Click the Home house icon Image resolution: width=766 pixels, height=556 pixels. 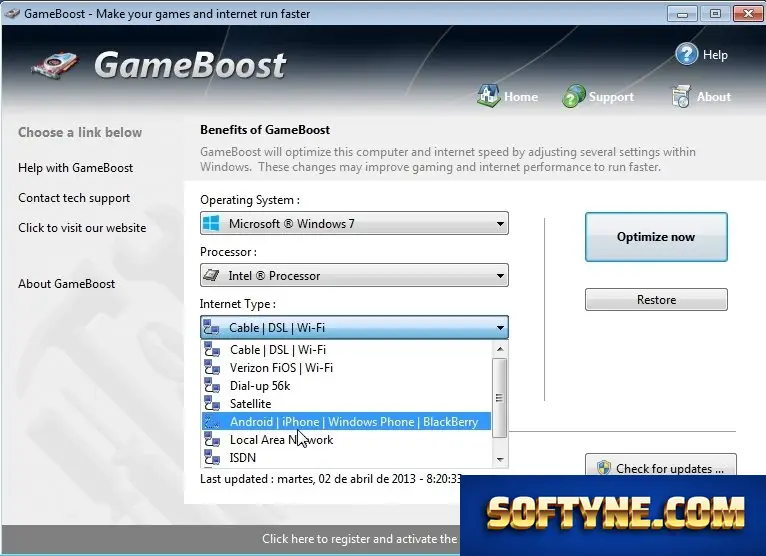(x=488, y=95)
